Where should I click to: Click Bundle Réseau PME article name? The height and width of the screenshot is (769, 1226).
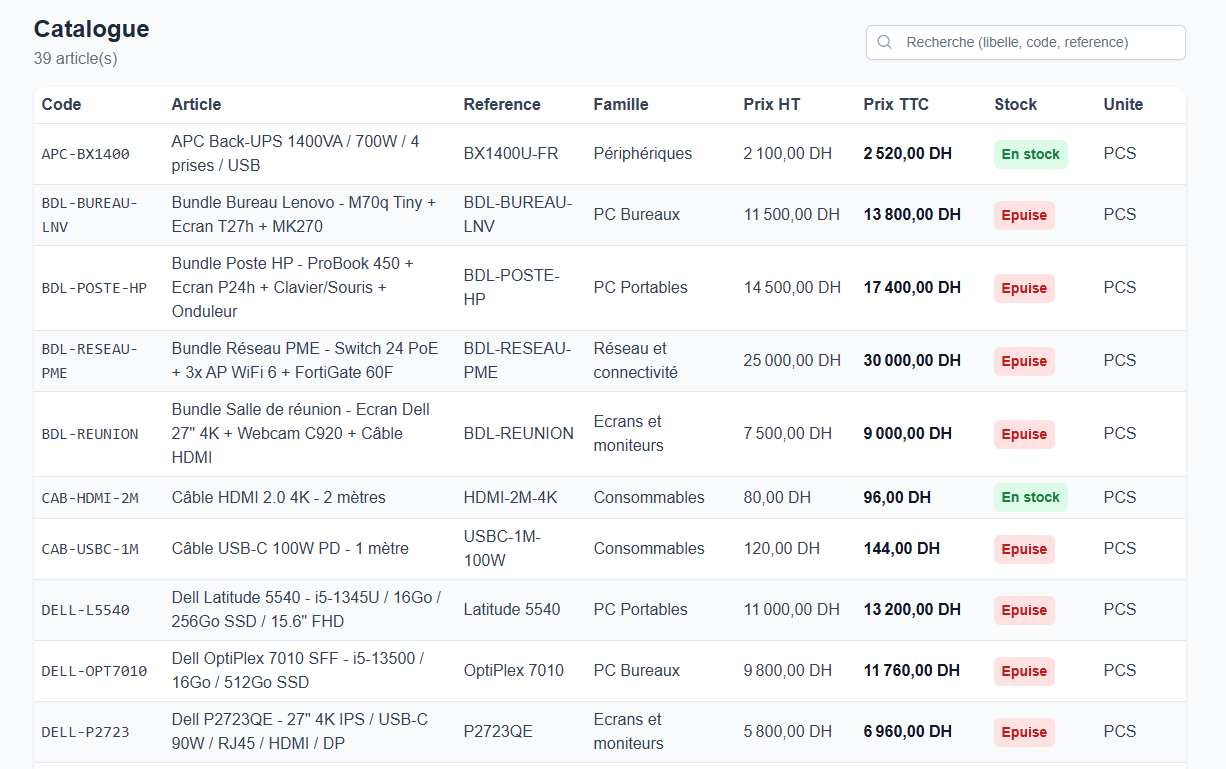[x=305, y=360]
